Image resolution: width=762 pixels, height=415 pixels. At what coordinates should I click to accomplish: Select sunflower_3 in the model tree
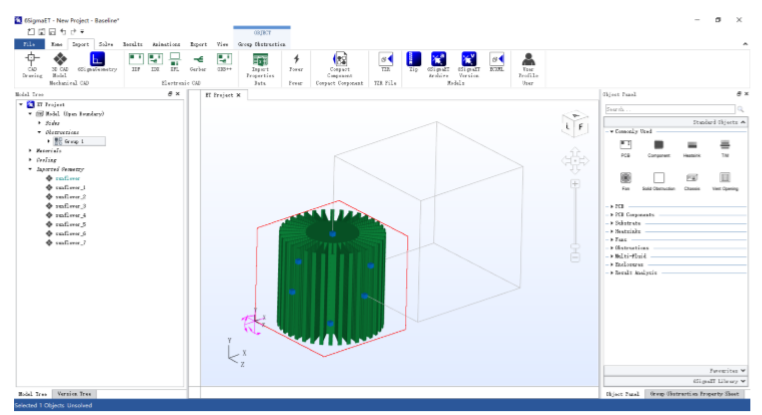(70, 206)
